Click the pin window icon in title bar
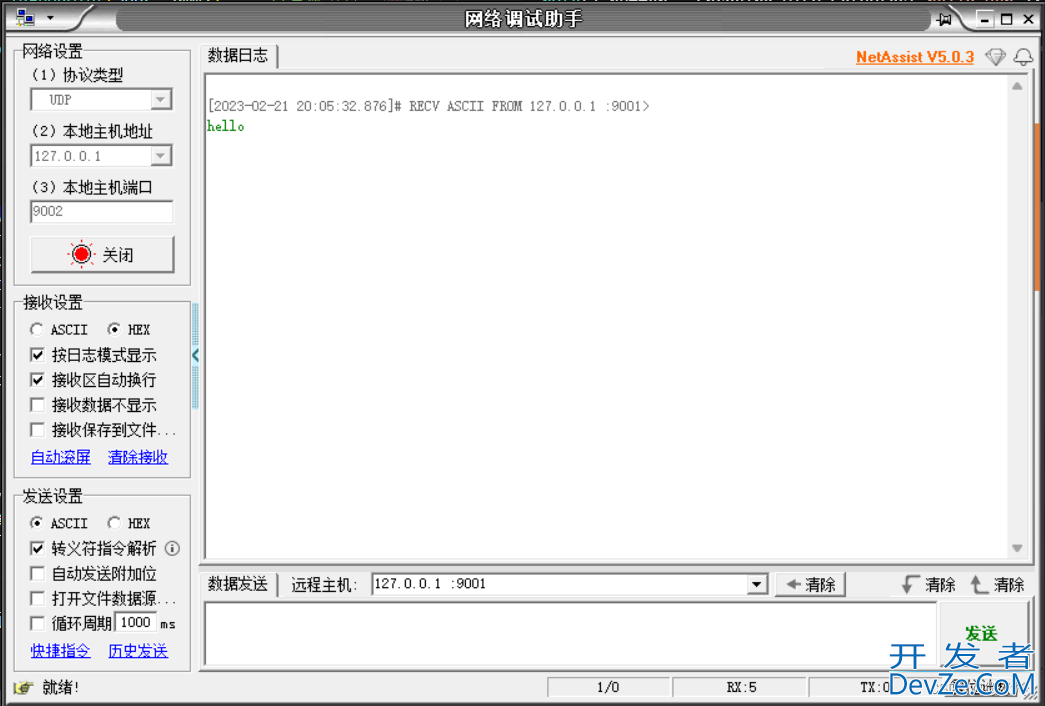Screen dimensions: 1045x706 (944, 19)
